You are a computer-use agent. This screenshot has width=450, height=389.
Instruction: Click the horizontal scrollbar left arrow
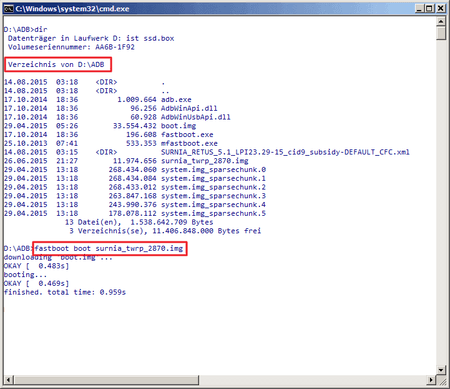pos(9,380)
